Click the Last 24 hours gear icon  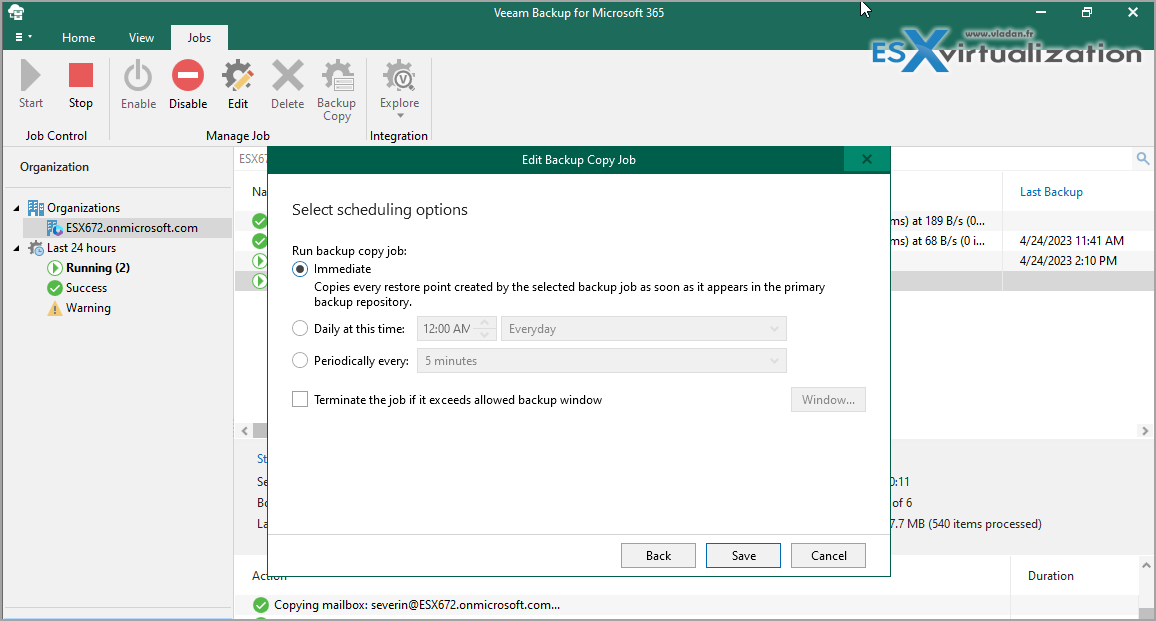click(x=36, y=248)
